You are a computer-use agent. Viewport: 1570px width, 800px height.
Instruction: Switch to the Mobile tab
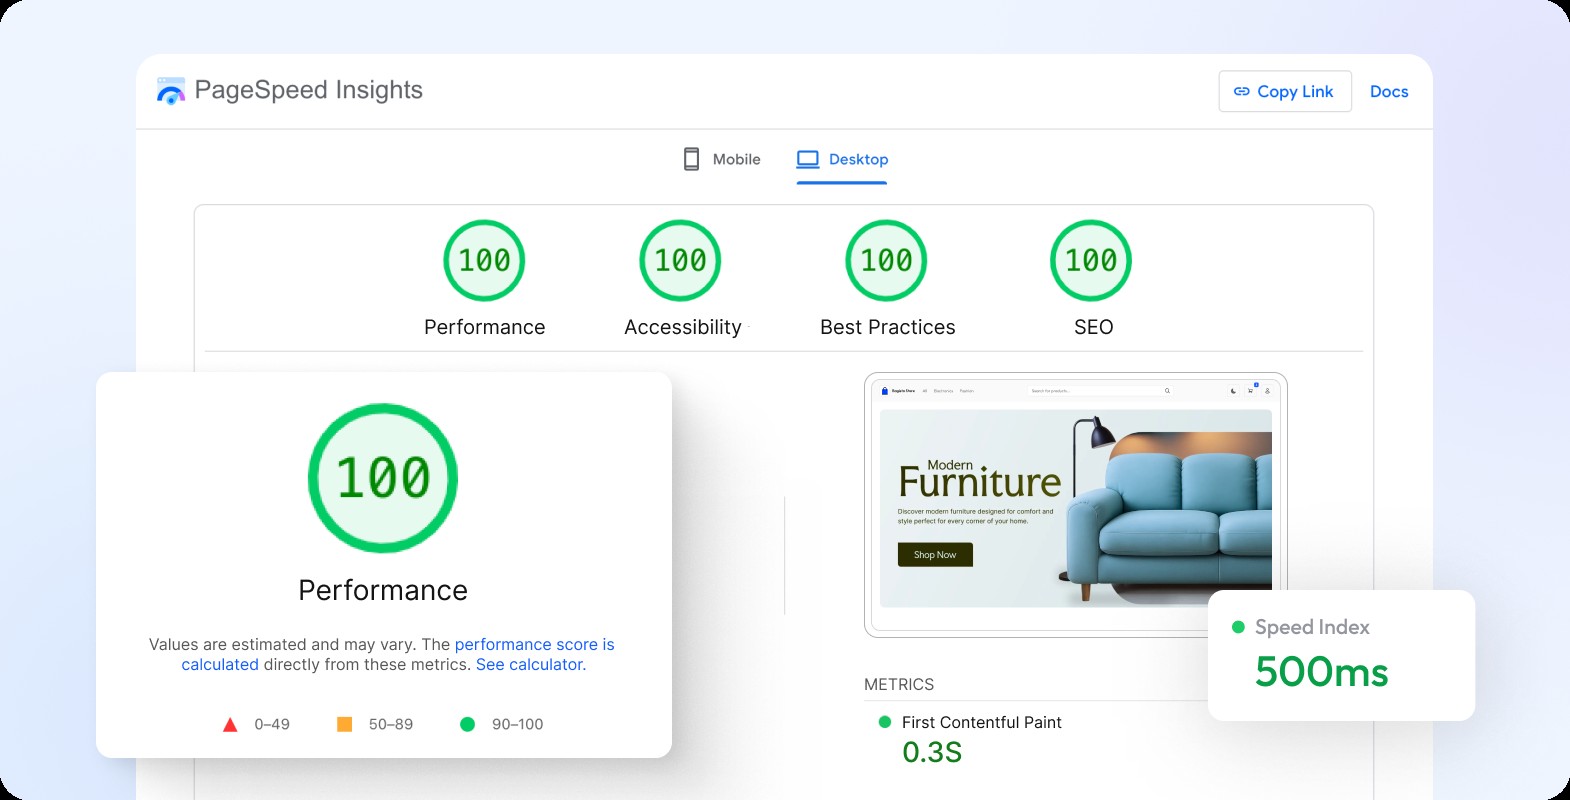coord(722,159)
